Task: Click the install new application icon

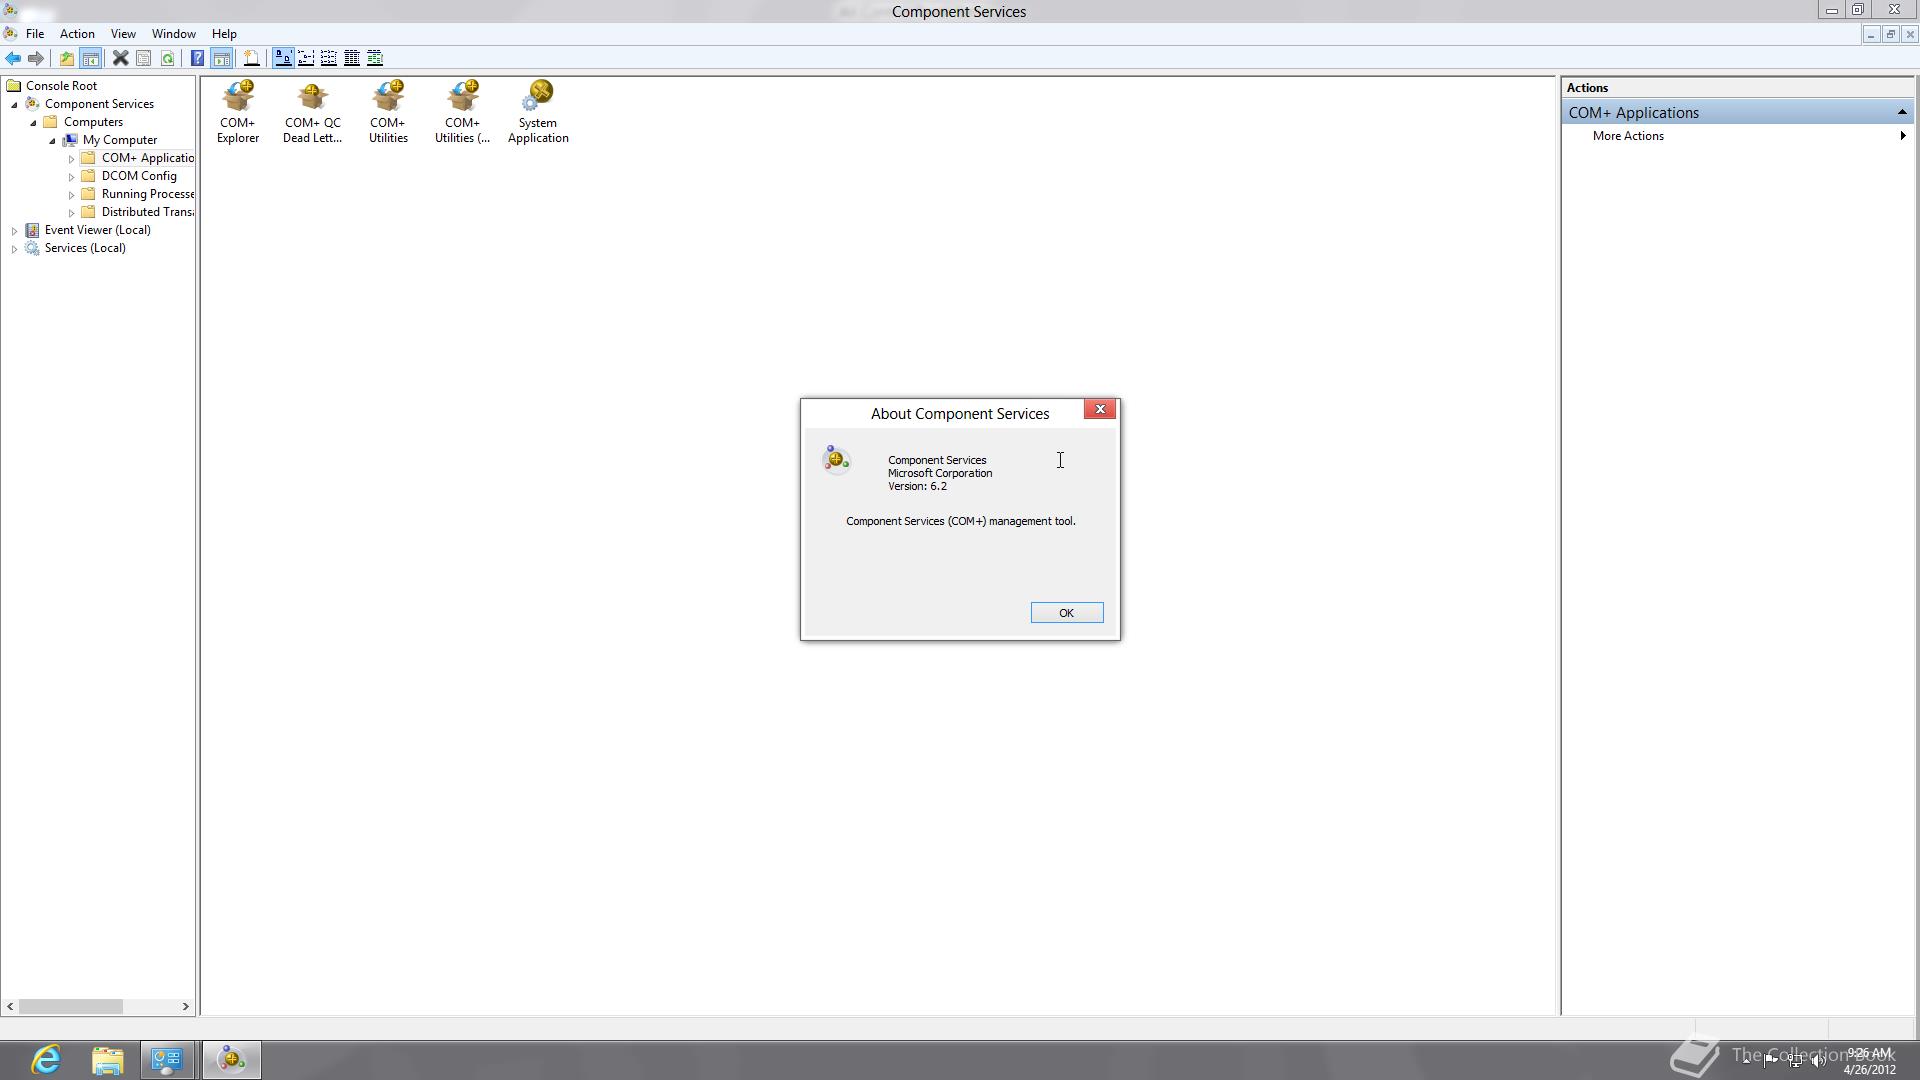Action: click(x=251, y=58)
